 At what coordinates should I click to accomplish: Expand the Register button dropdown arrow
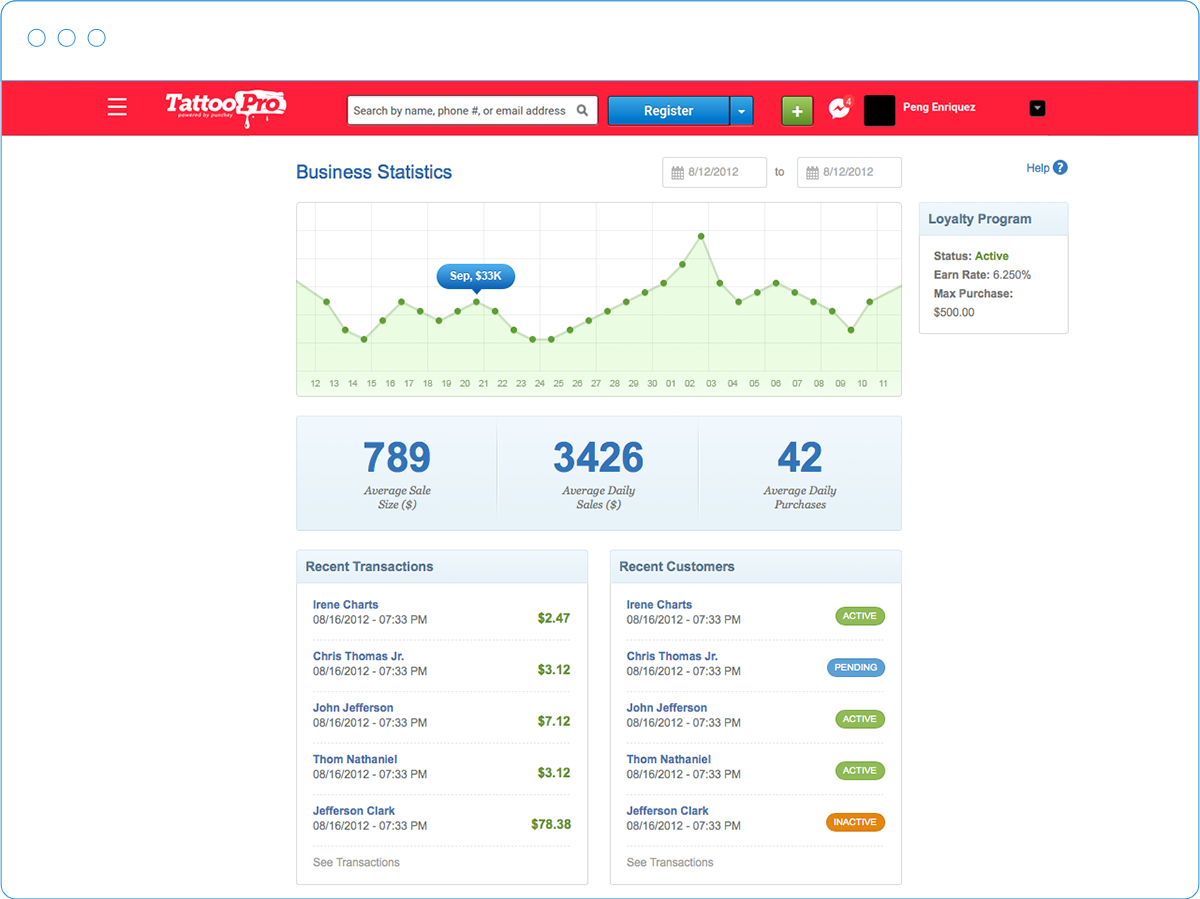pos(741,111)
